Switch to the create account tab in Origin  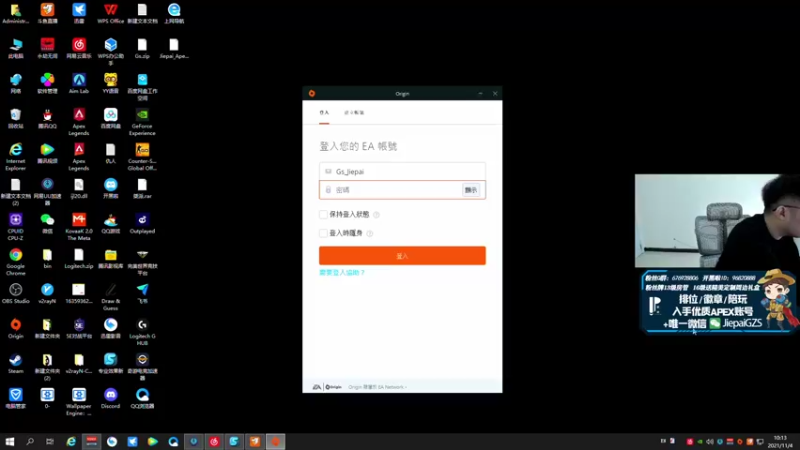click(x=354, y=113)
